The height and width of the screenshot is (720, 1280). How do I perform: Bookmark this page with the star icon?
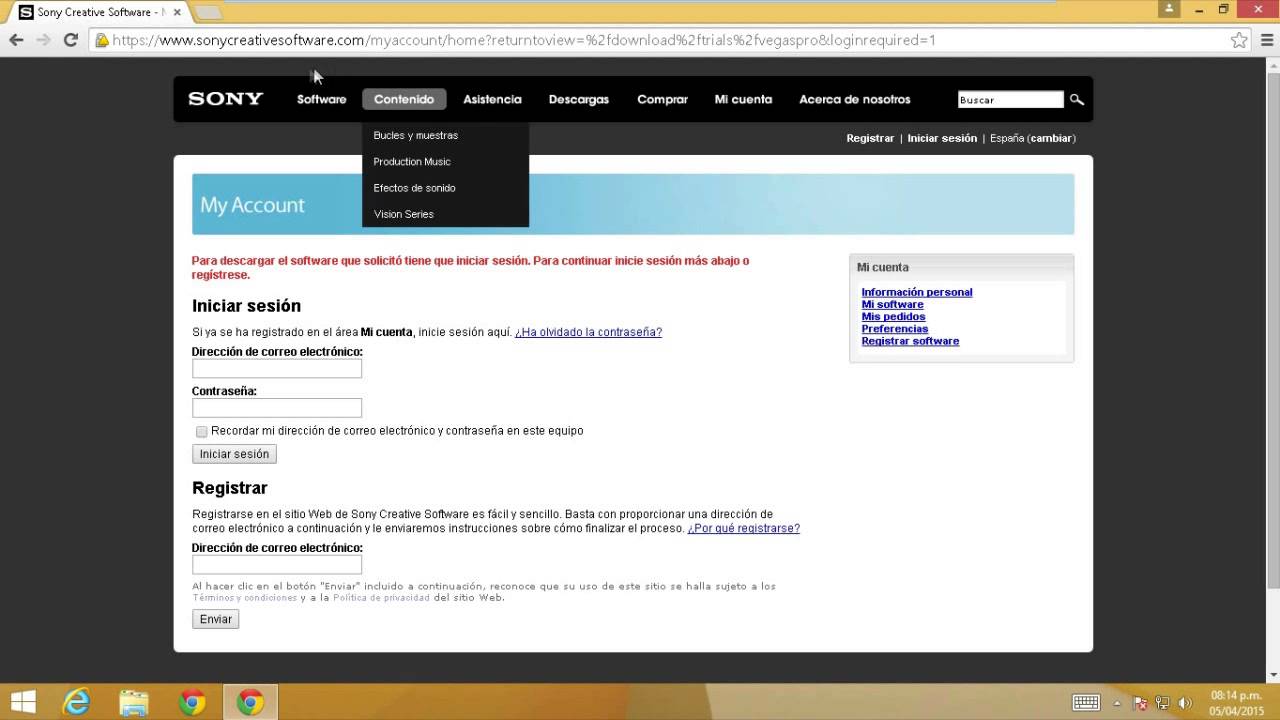pos(1239,40)
